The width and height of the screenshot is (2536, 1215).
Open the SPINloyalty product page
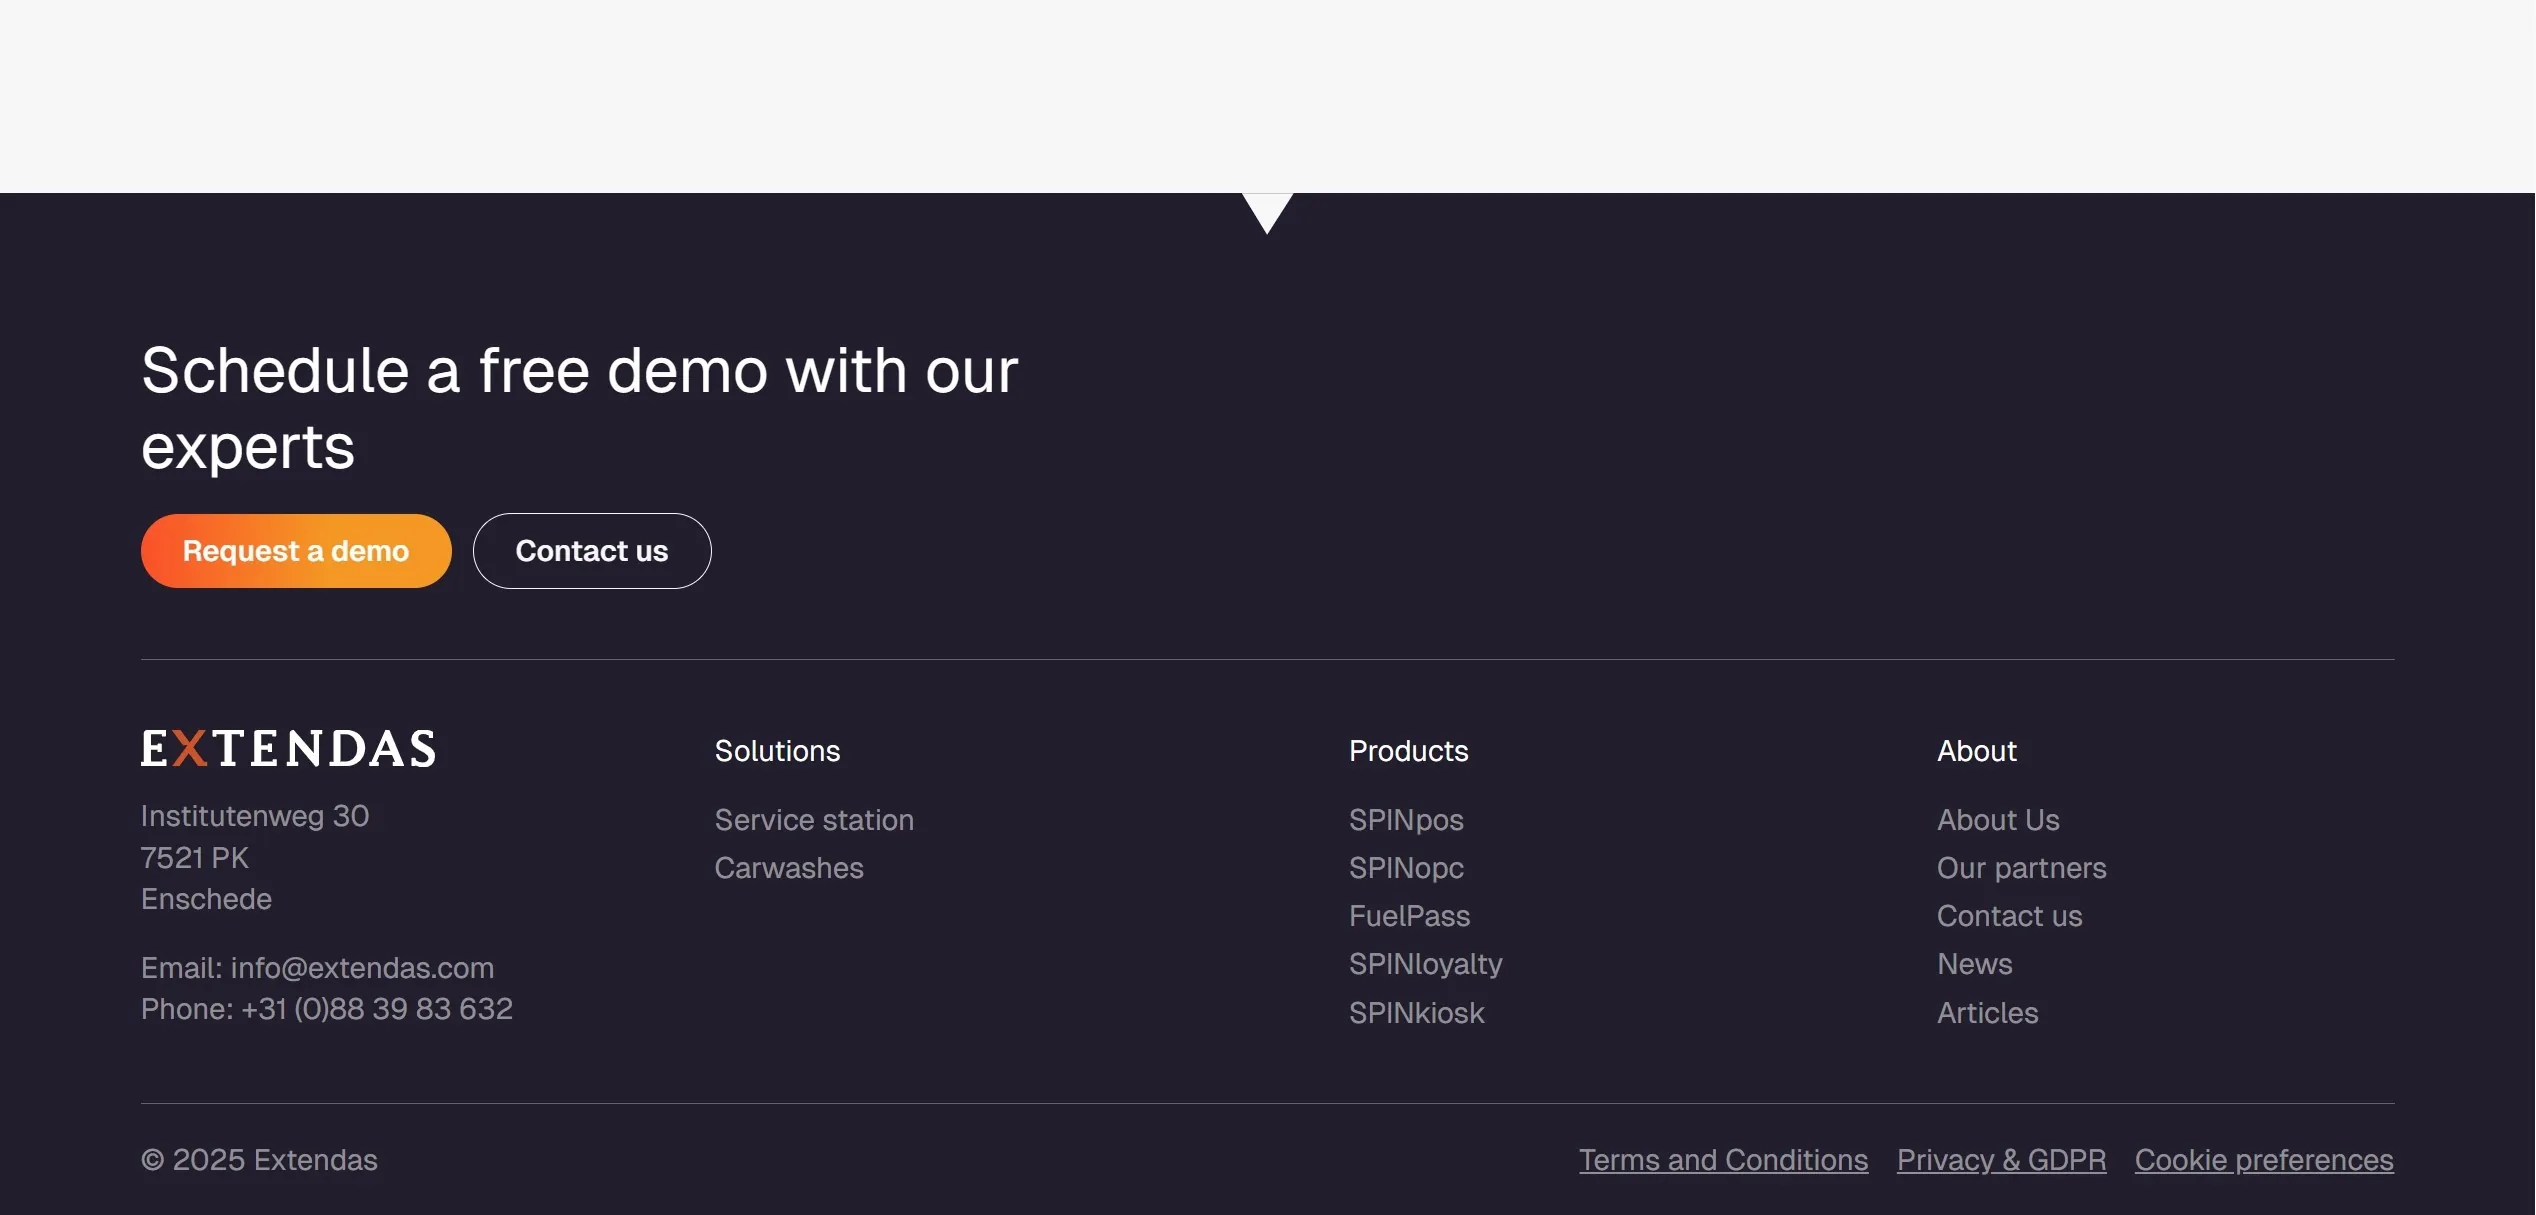click(x=1425, y=964)
